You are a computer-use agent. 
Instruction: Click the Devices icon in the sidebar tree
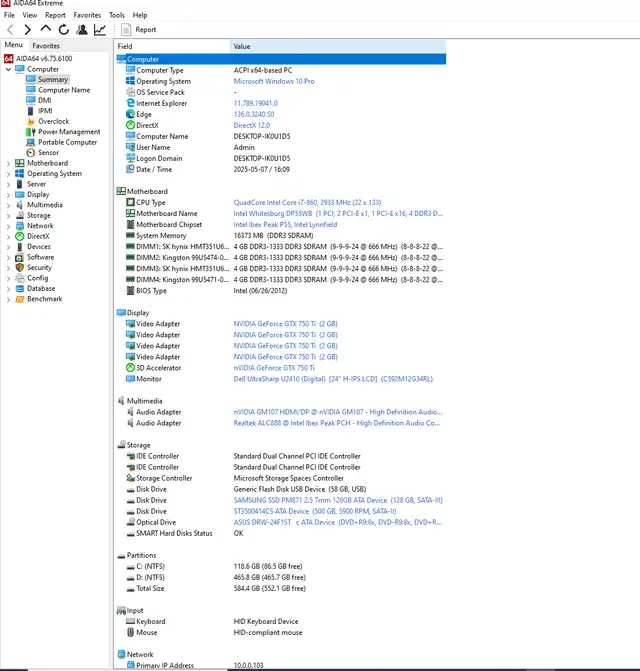click(x=19, y=246)
